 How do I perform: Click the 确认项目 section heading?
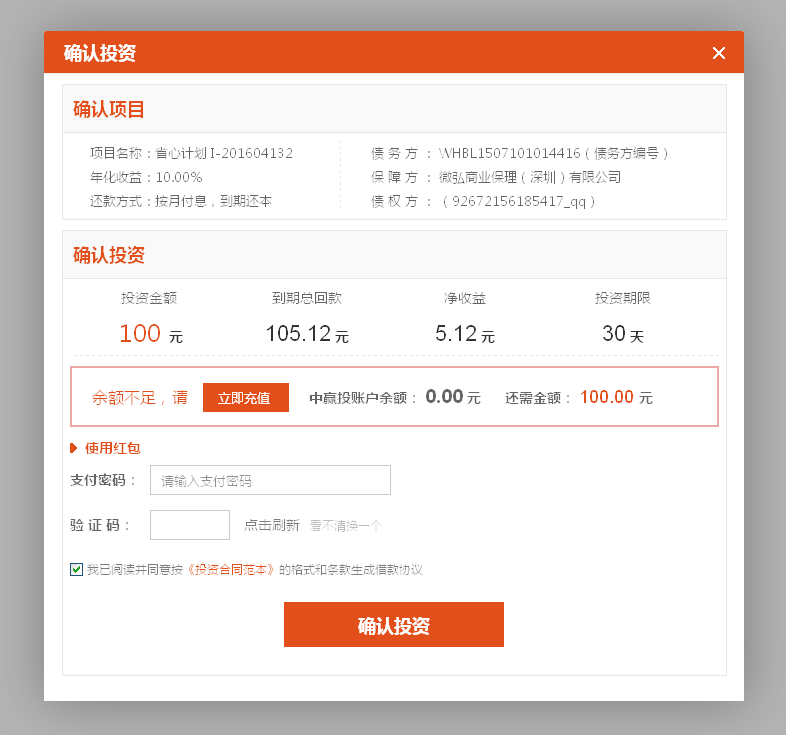coord(109,109)
